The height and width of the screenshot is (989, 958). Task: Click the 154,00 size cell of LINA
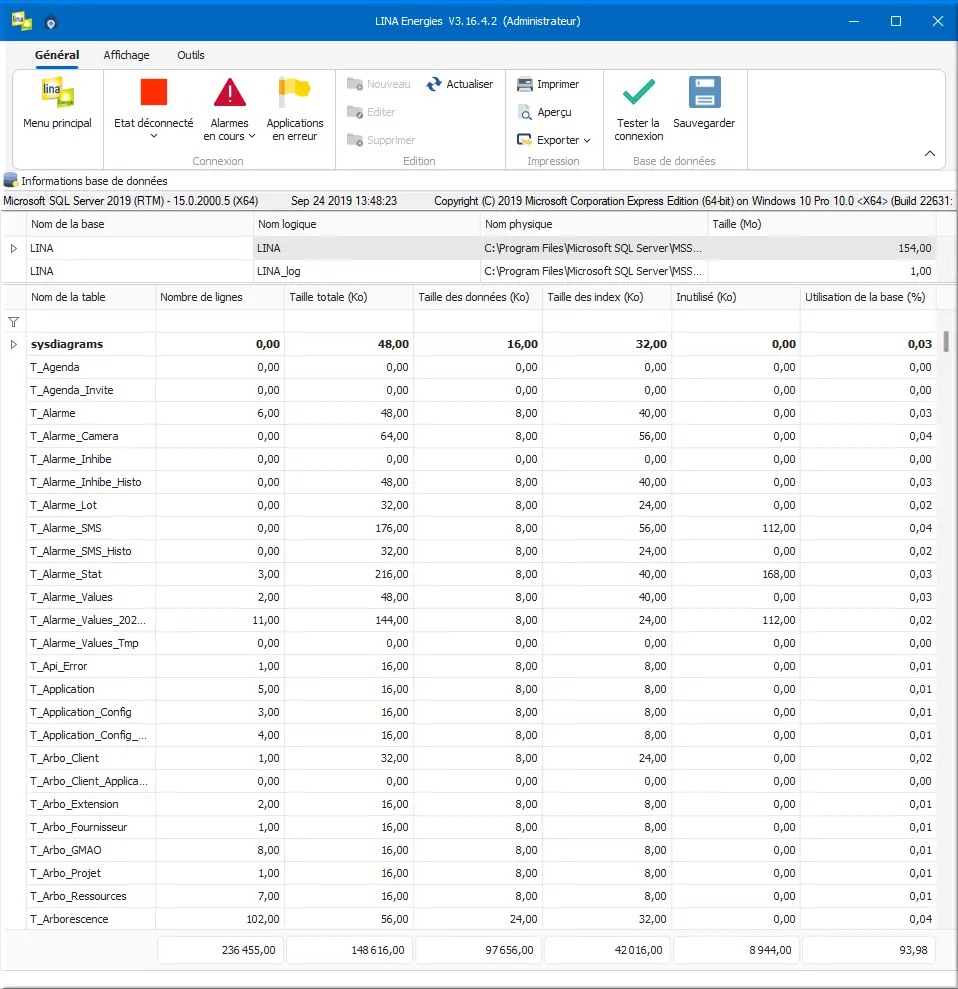[822, 249]
